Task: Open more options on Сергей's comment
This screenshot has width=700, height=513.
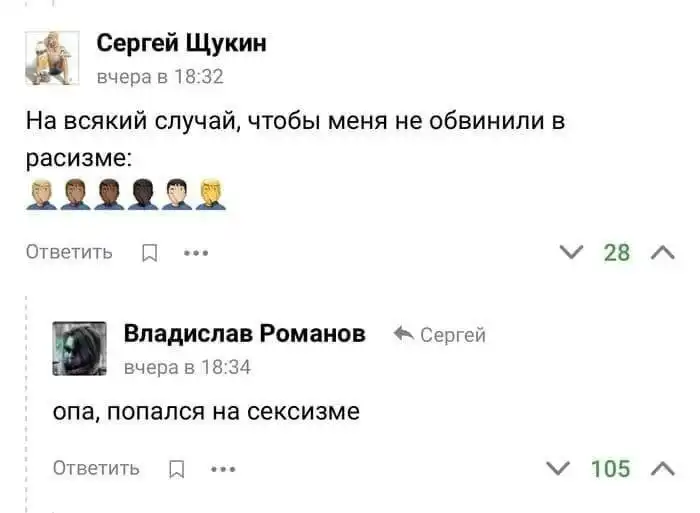Action: coord(196,253)
